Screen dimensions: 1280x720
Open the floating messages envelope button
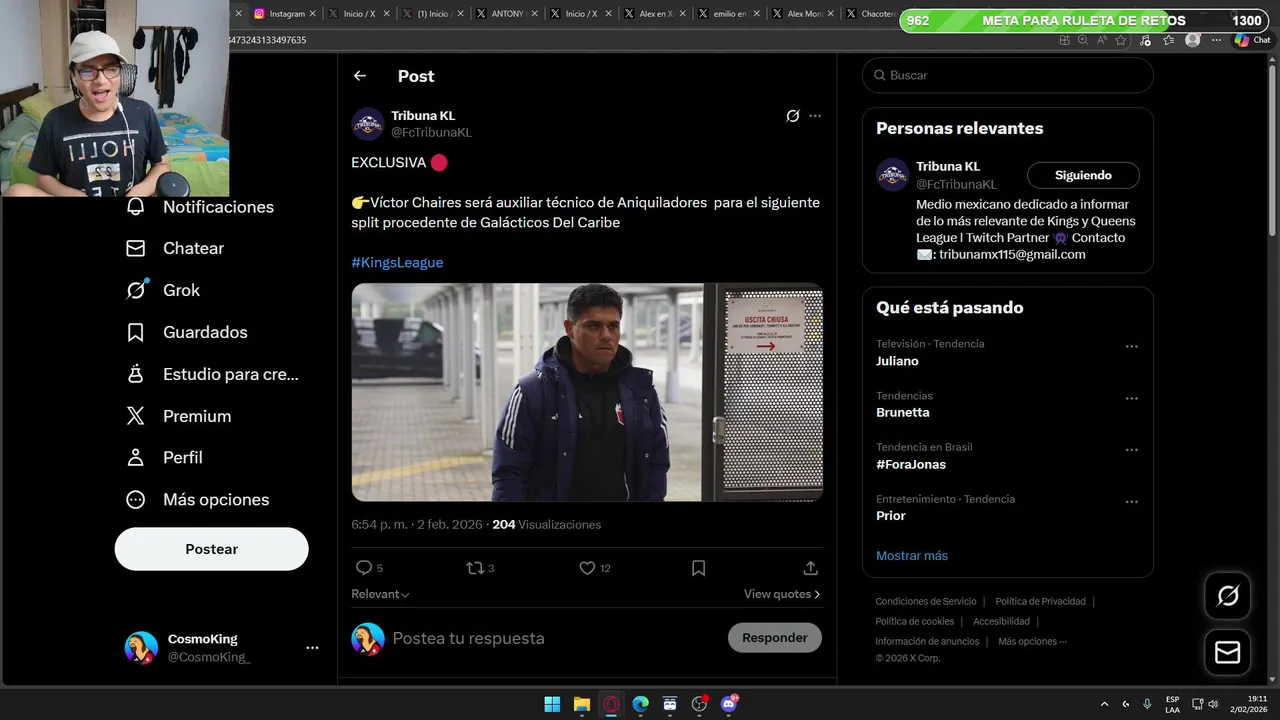coord(1228,653)
